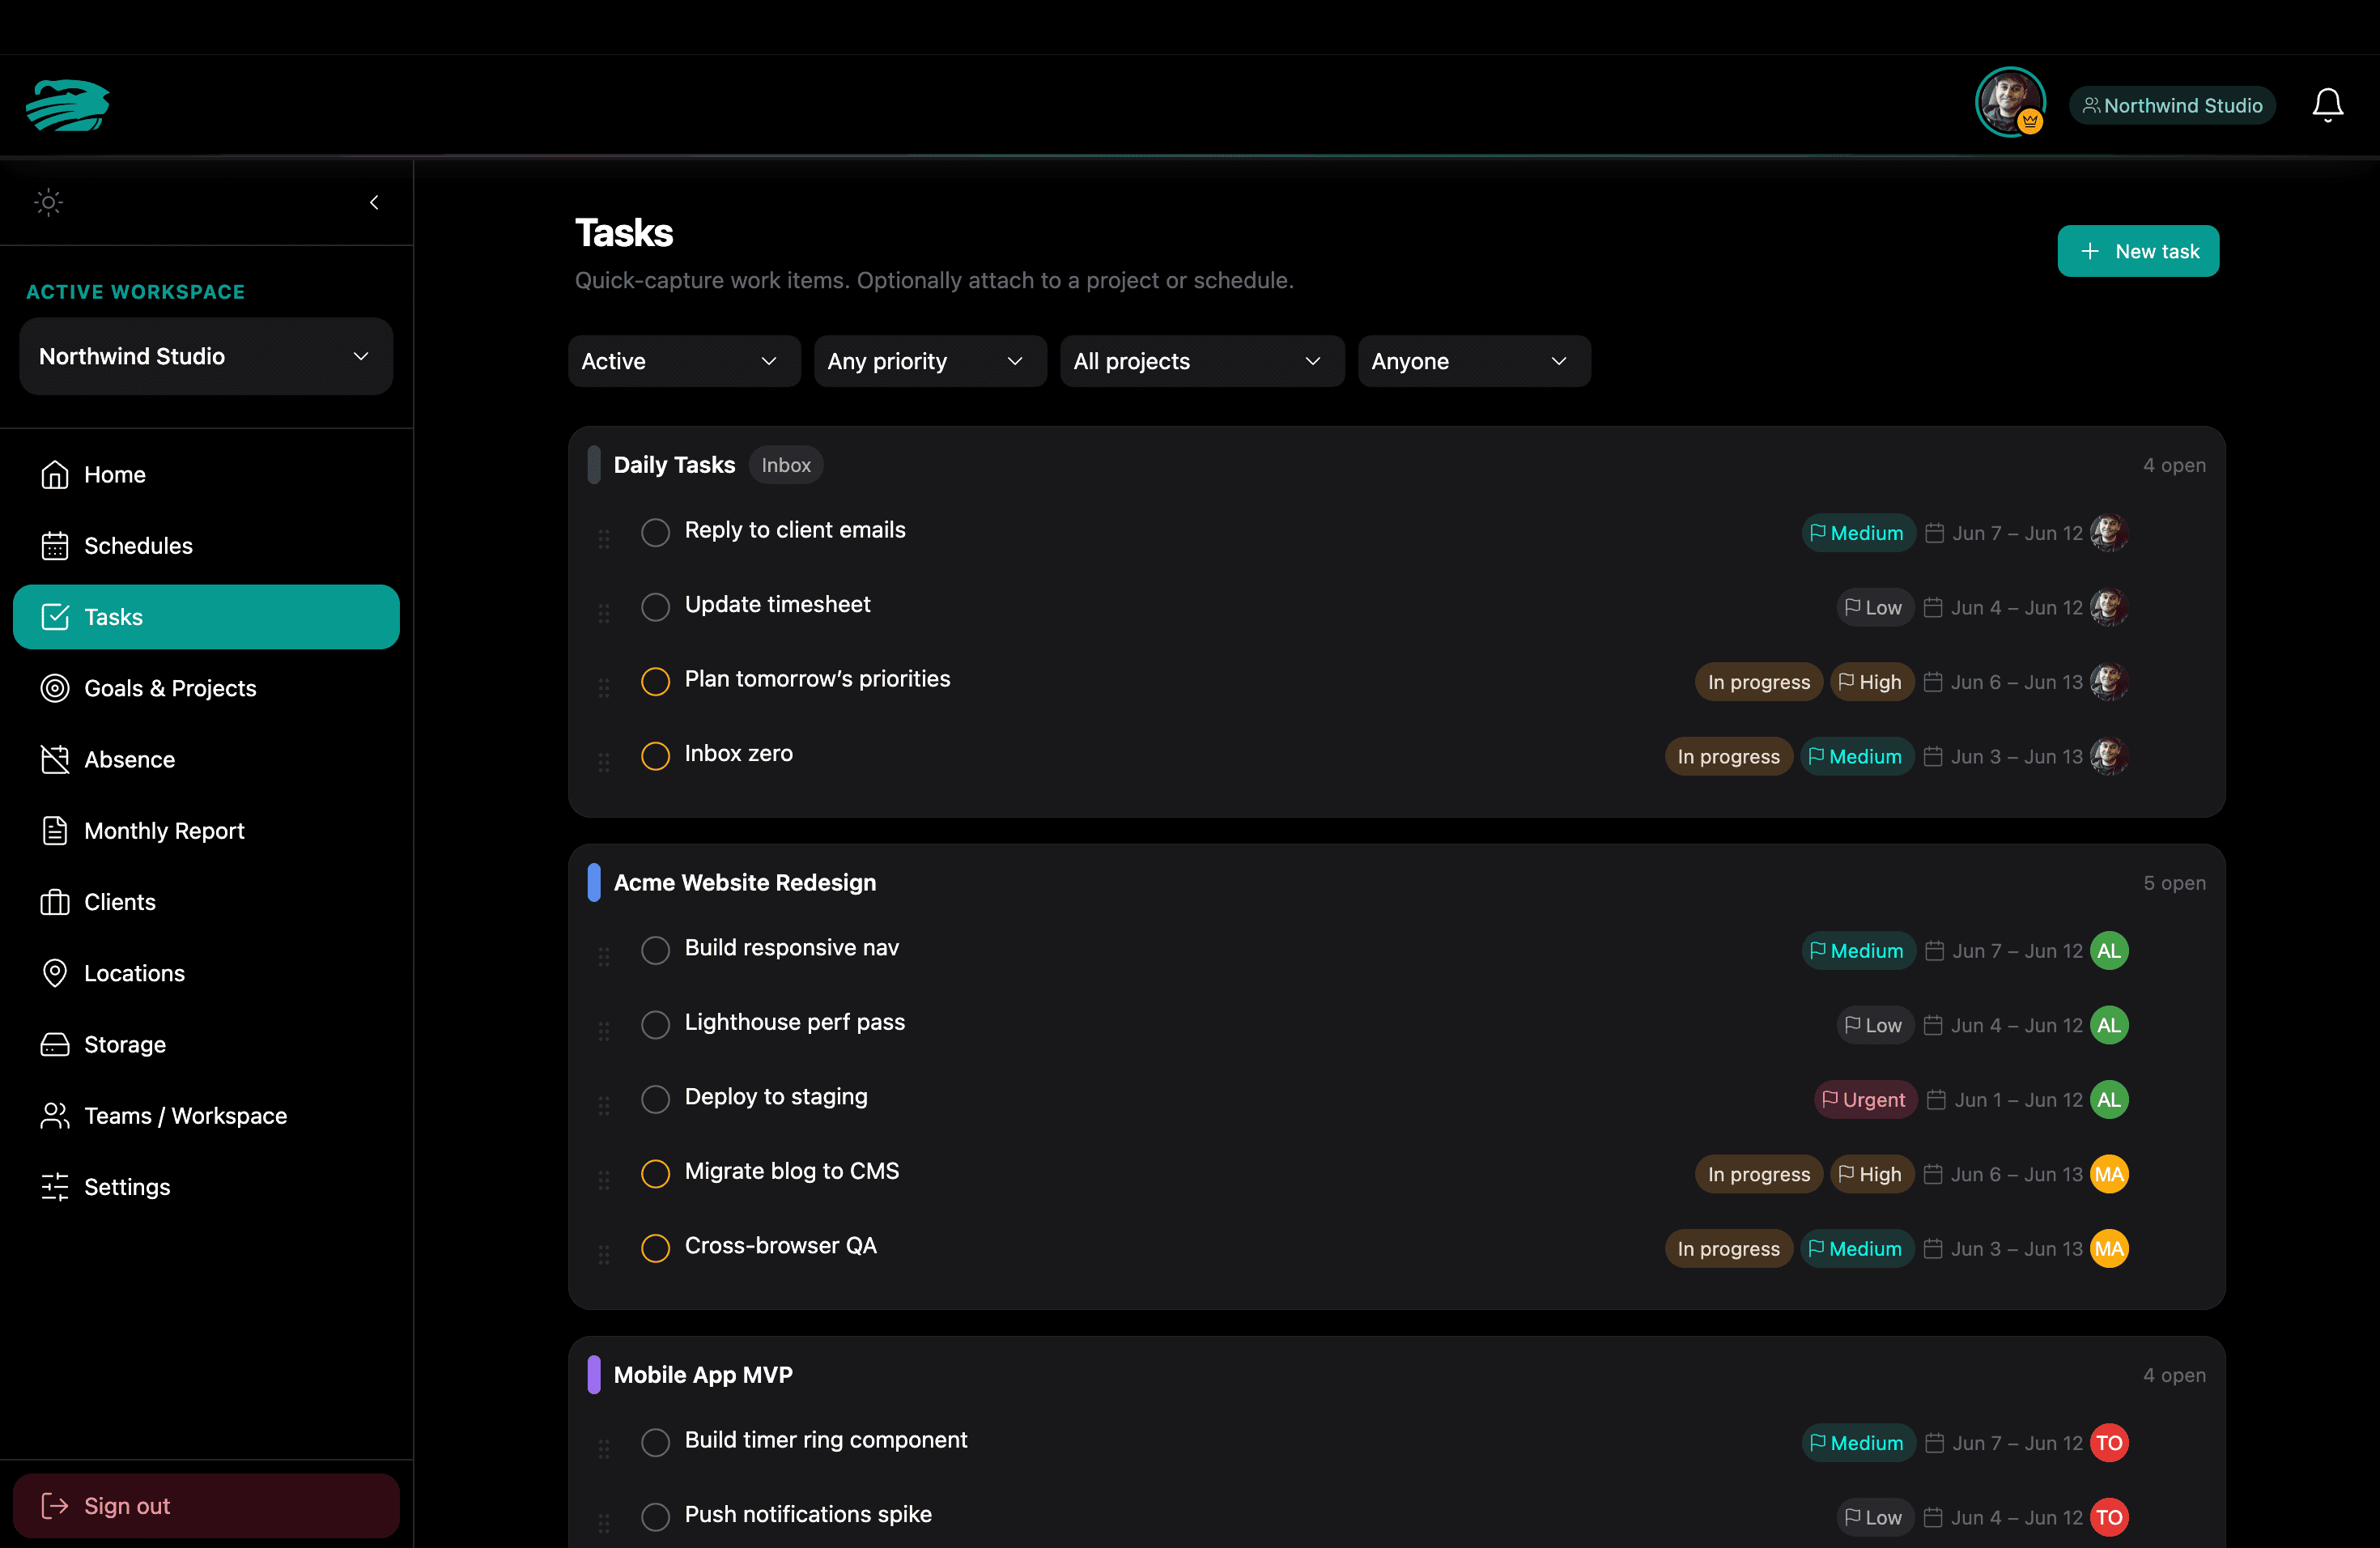
Task: Click the Locations pin icon
Action: tap(55, 973)
